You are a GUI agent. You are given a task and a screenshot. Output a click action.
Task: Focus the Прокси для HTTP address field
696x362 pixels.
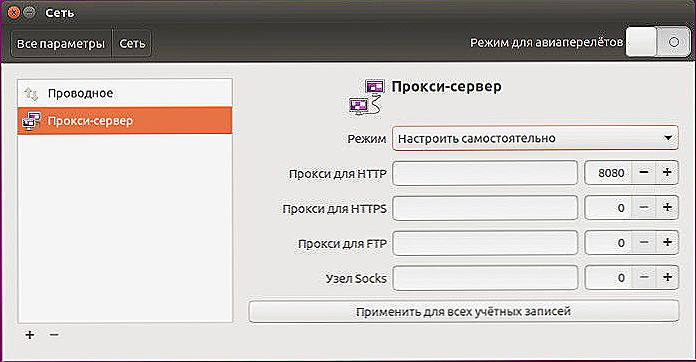coord(485,173)
